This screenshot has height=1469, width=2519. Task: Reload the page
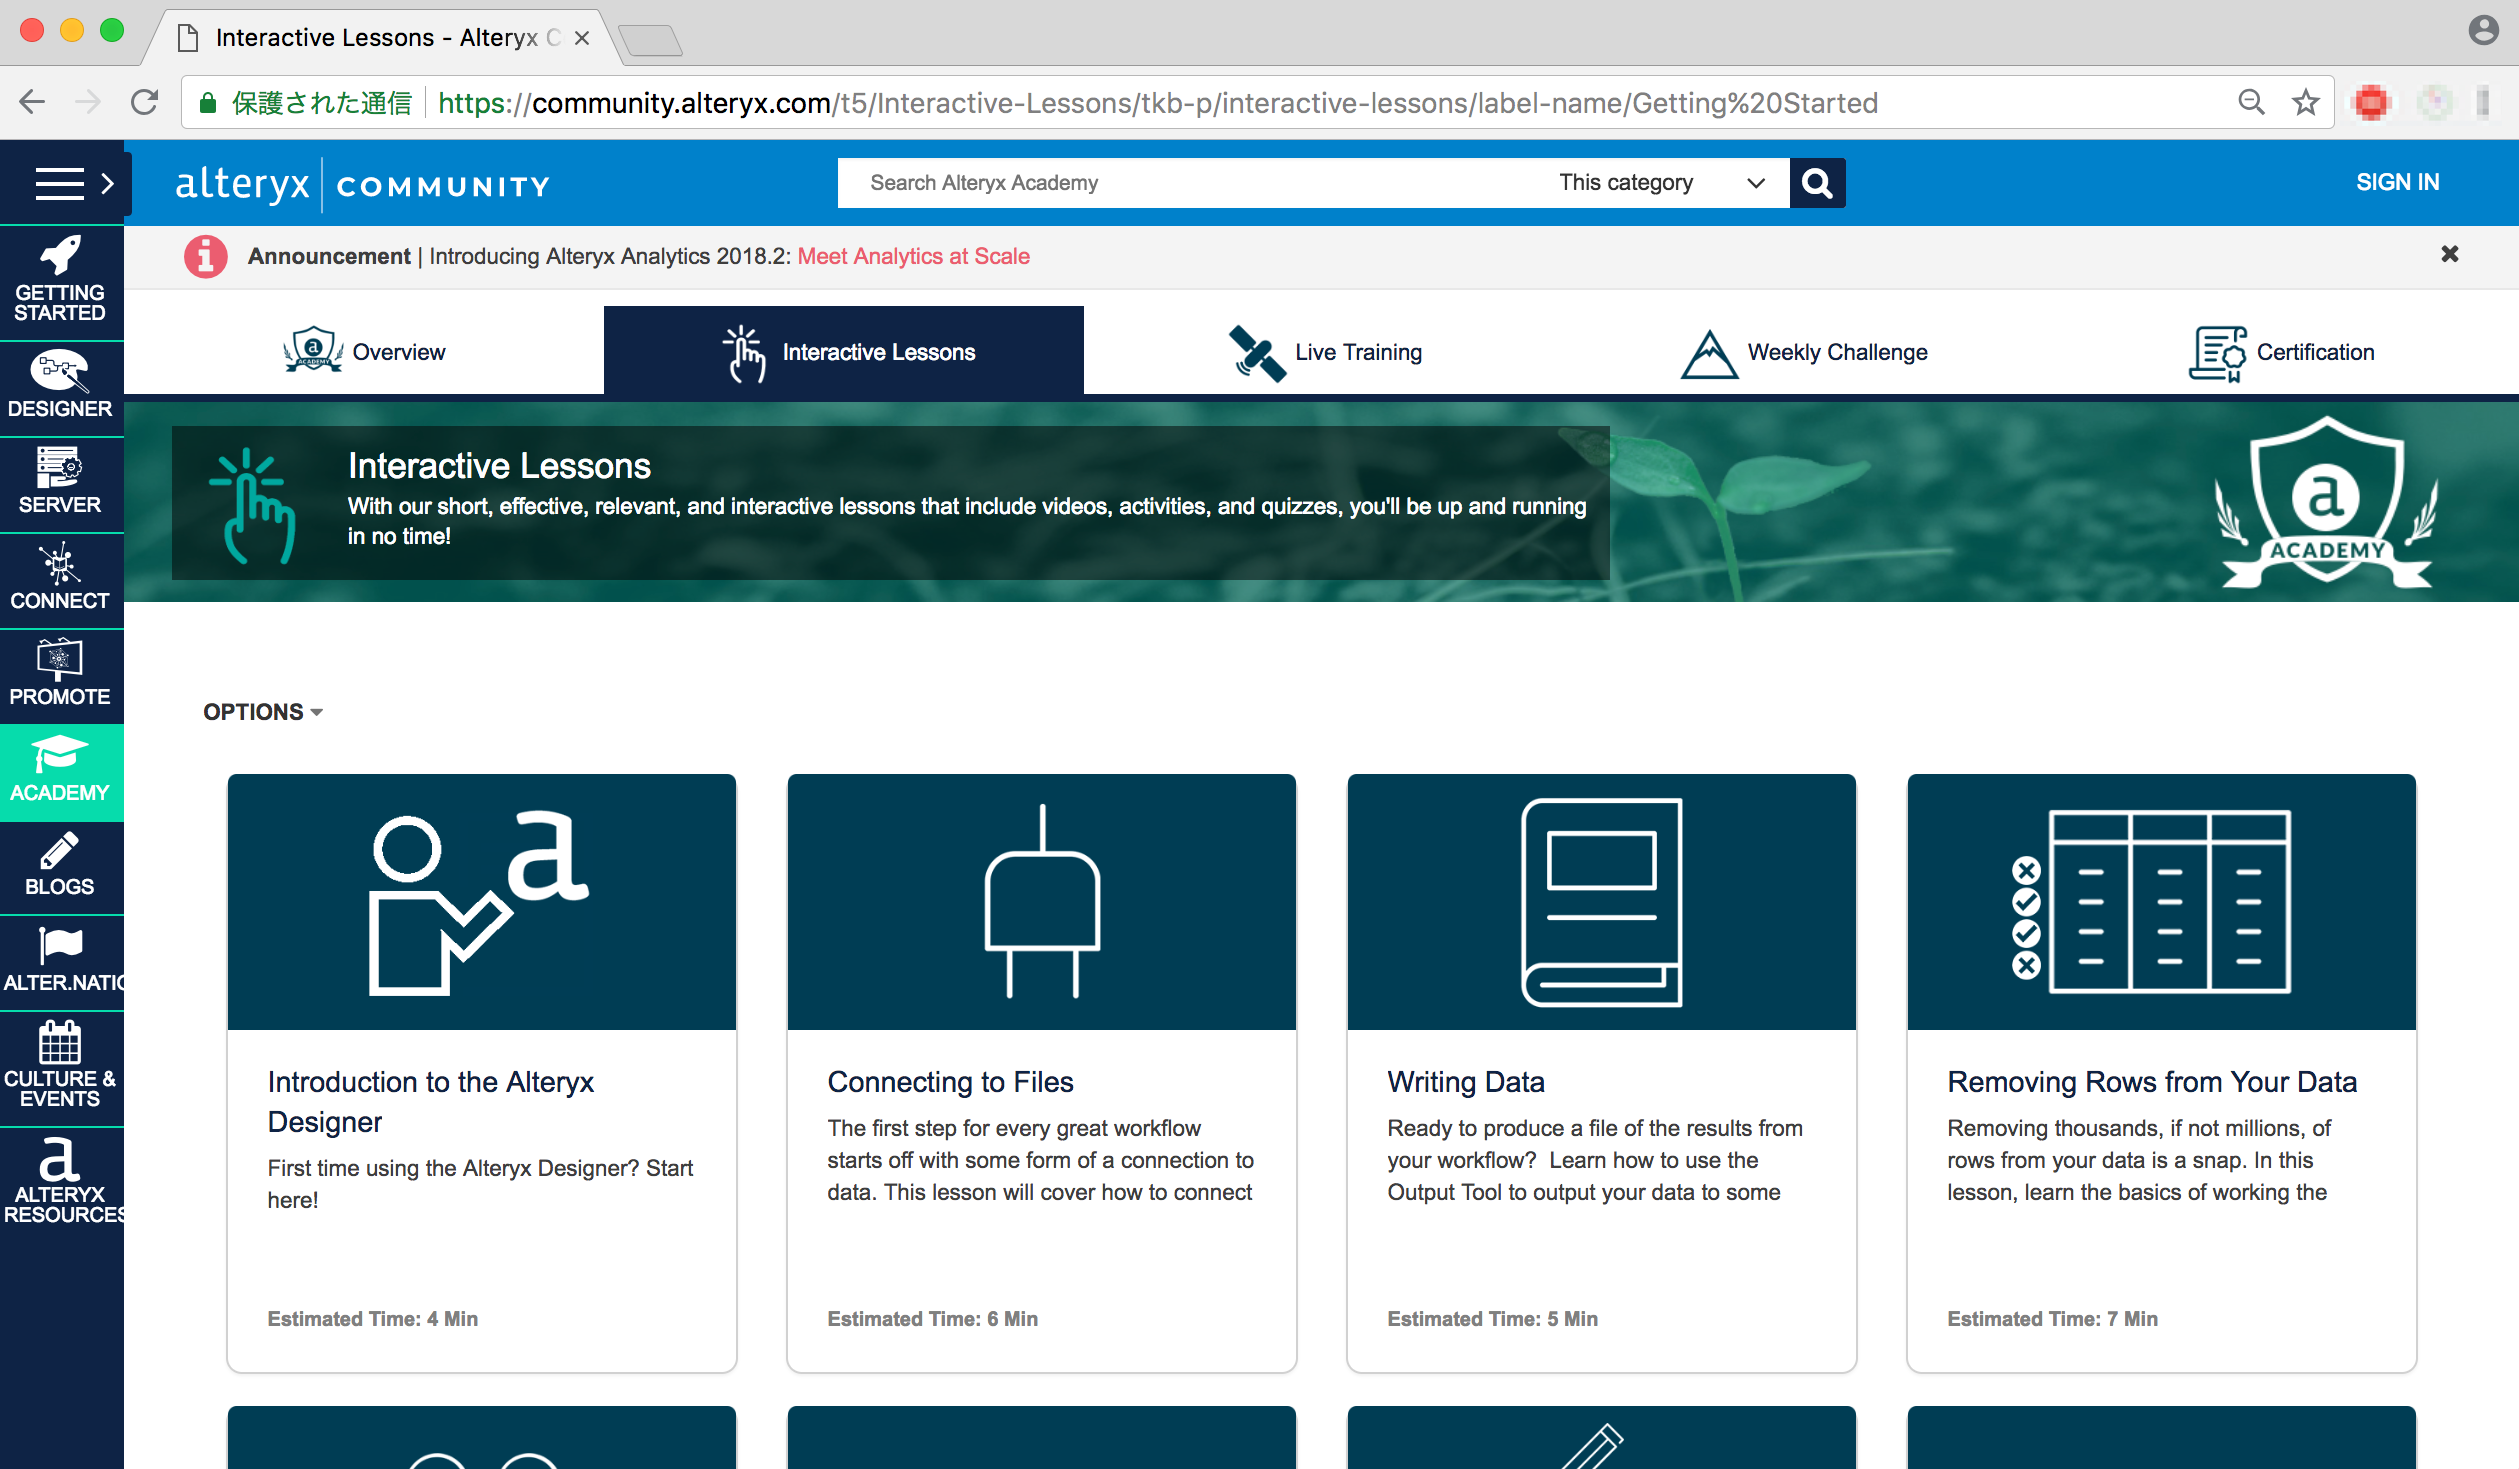click(145, 102)
